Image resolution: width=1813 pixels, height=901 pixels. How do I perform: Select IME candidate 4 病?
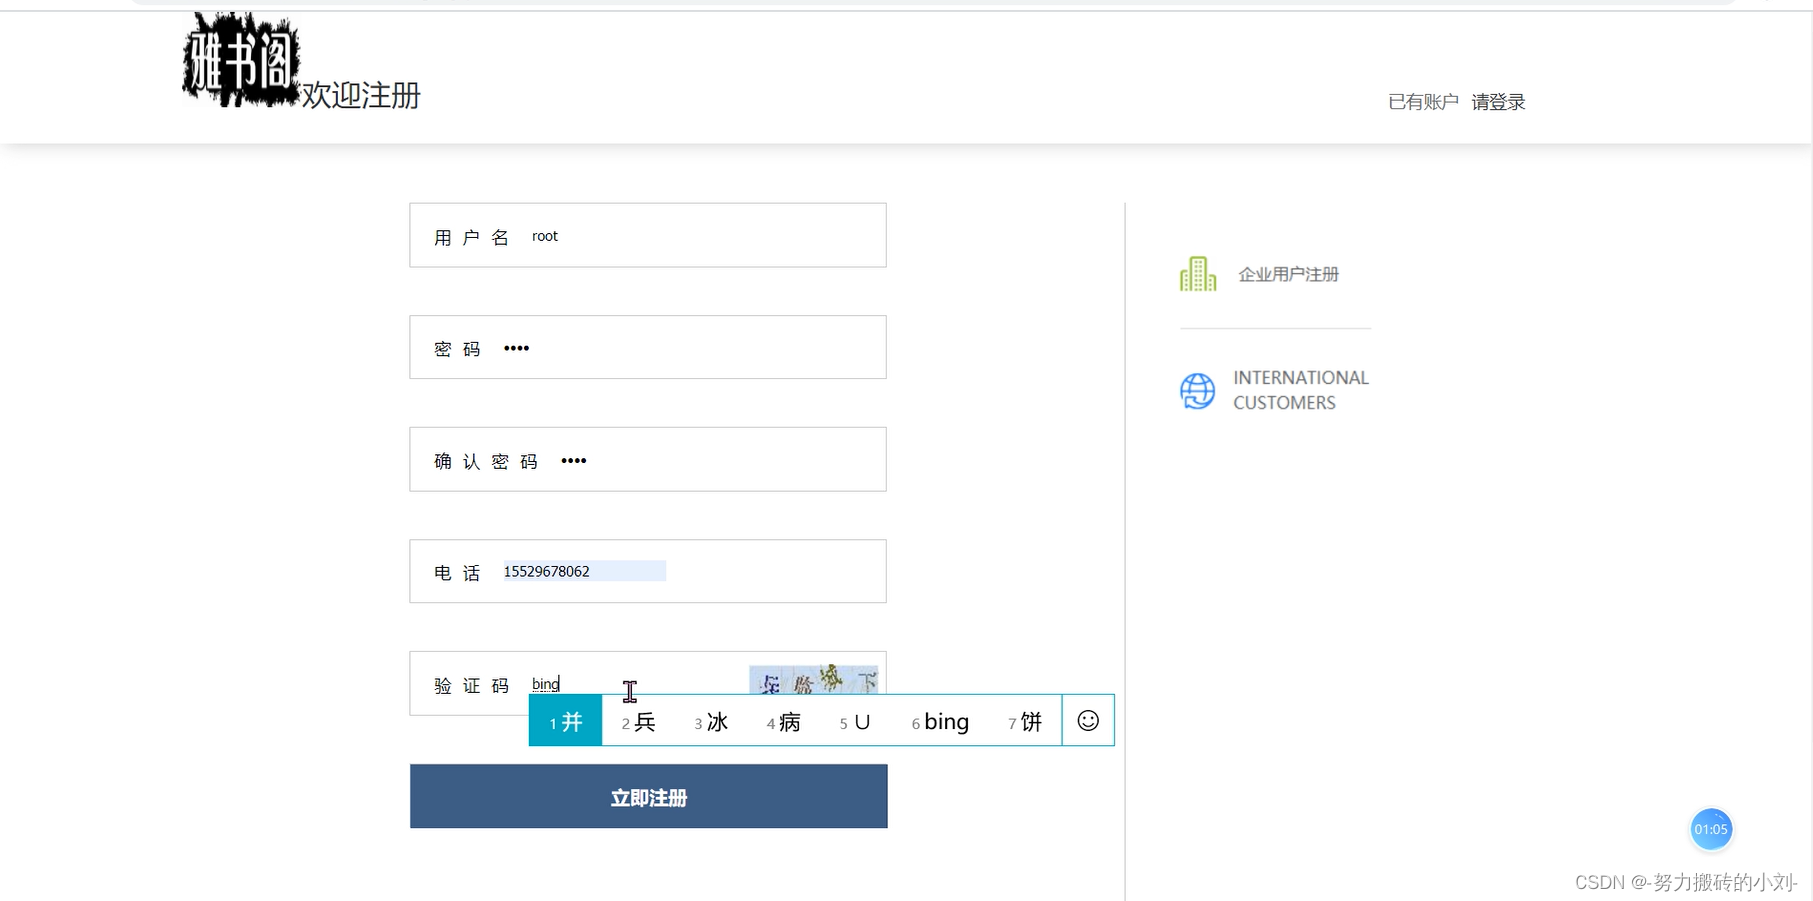[x=784, y=721]
